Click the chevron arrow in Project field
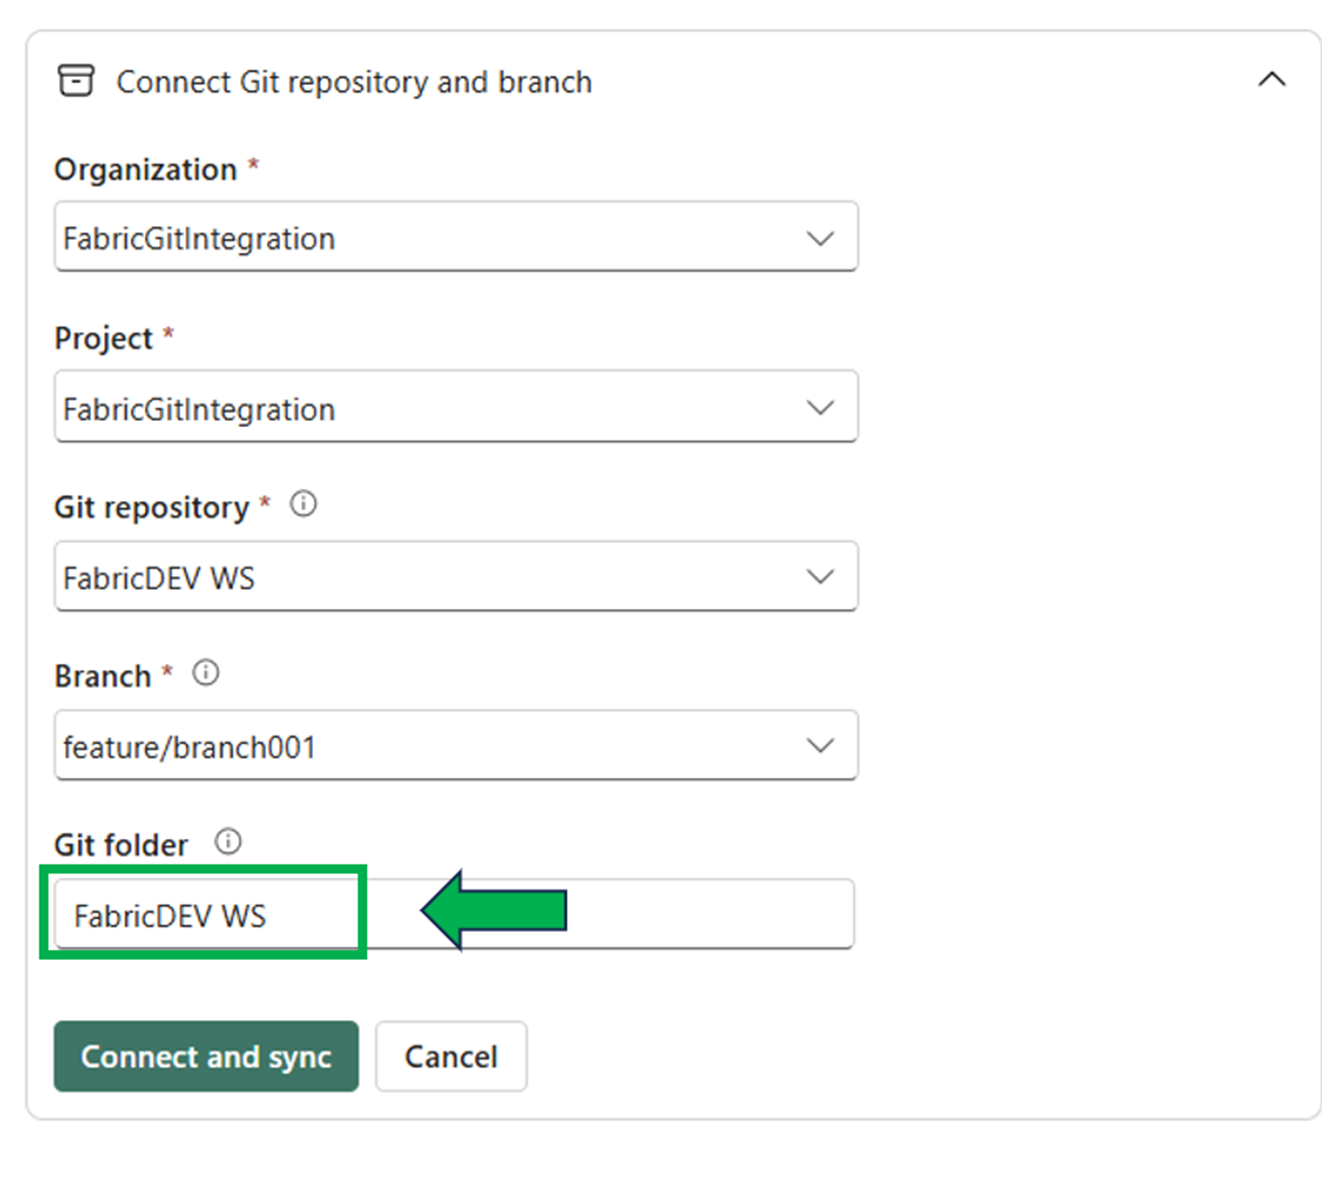This screenshot has width=1322, height=1194. pyautogui.click(x=820, y=407)
